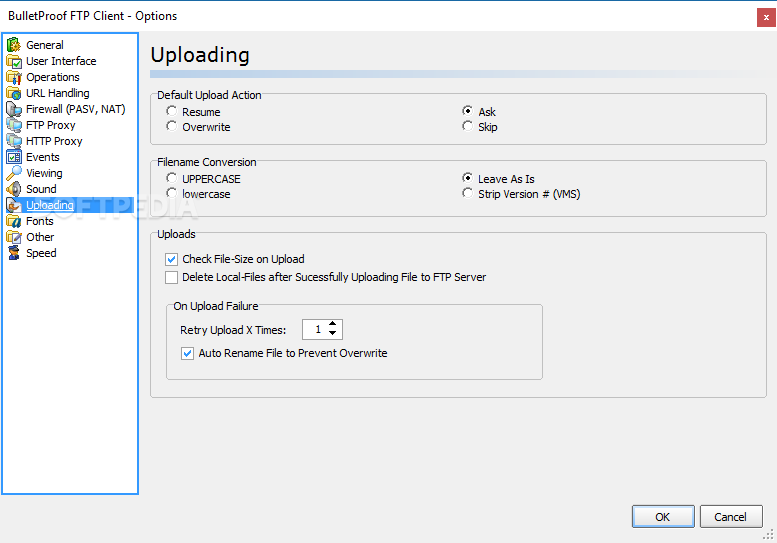
Task: Click the Uploading category icon
Action: [14, 205]
